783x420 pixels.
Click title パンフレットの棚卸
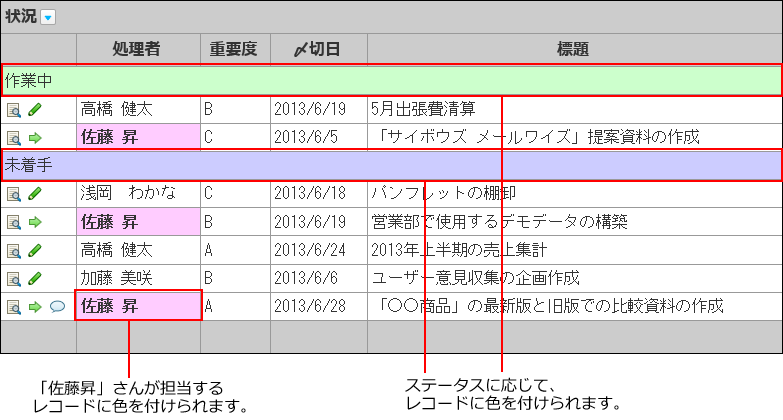click(x=443, y=193)
